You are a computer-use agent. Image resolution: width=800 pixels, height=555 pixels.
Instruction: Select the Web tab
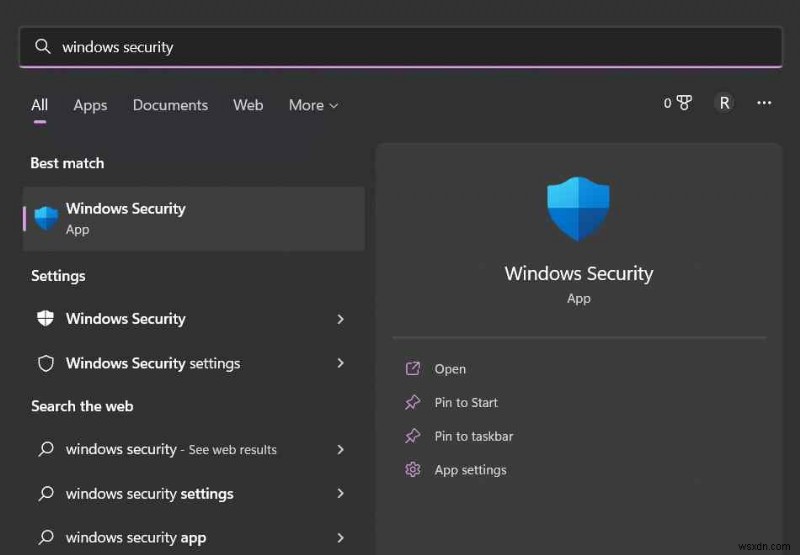coord(248,105)
